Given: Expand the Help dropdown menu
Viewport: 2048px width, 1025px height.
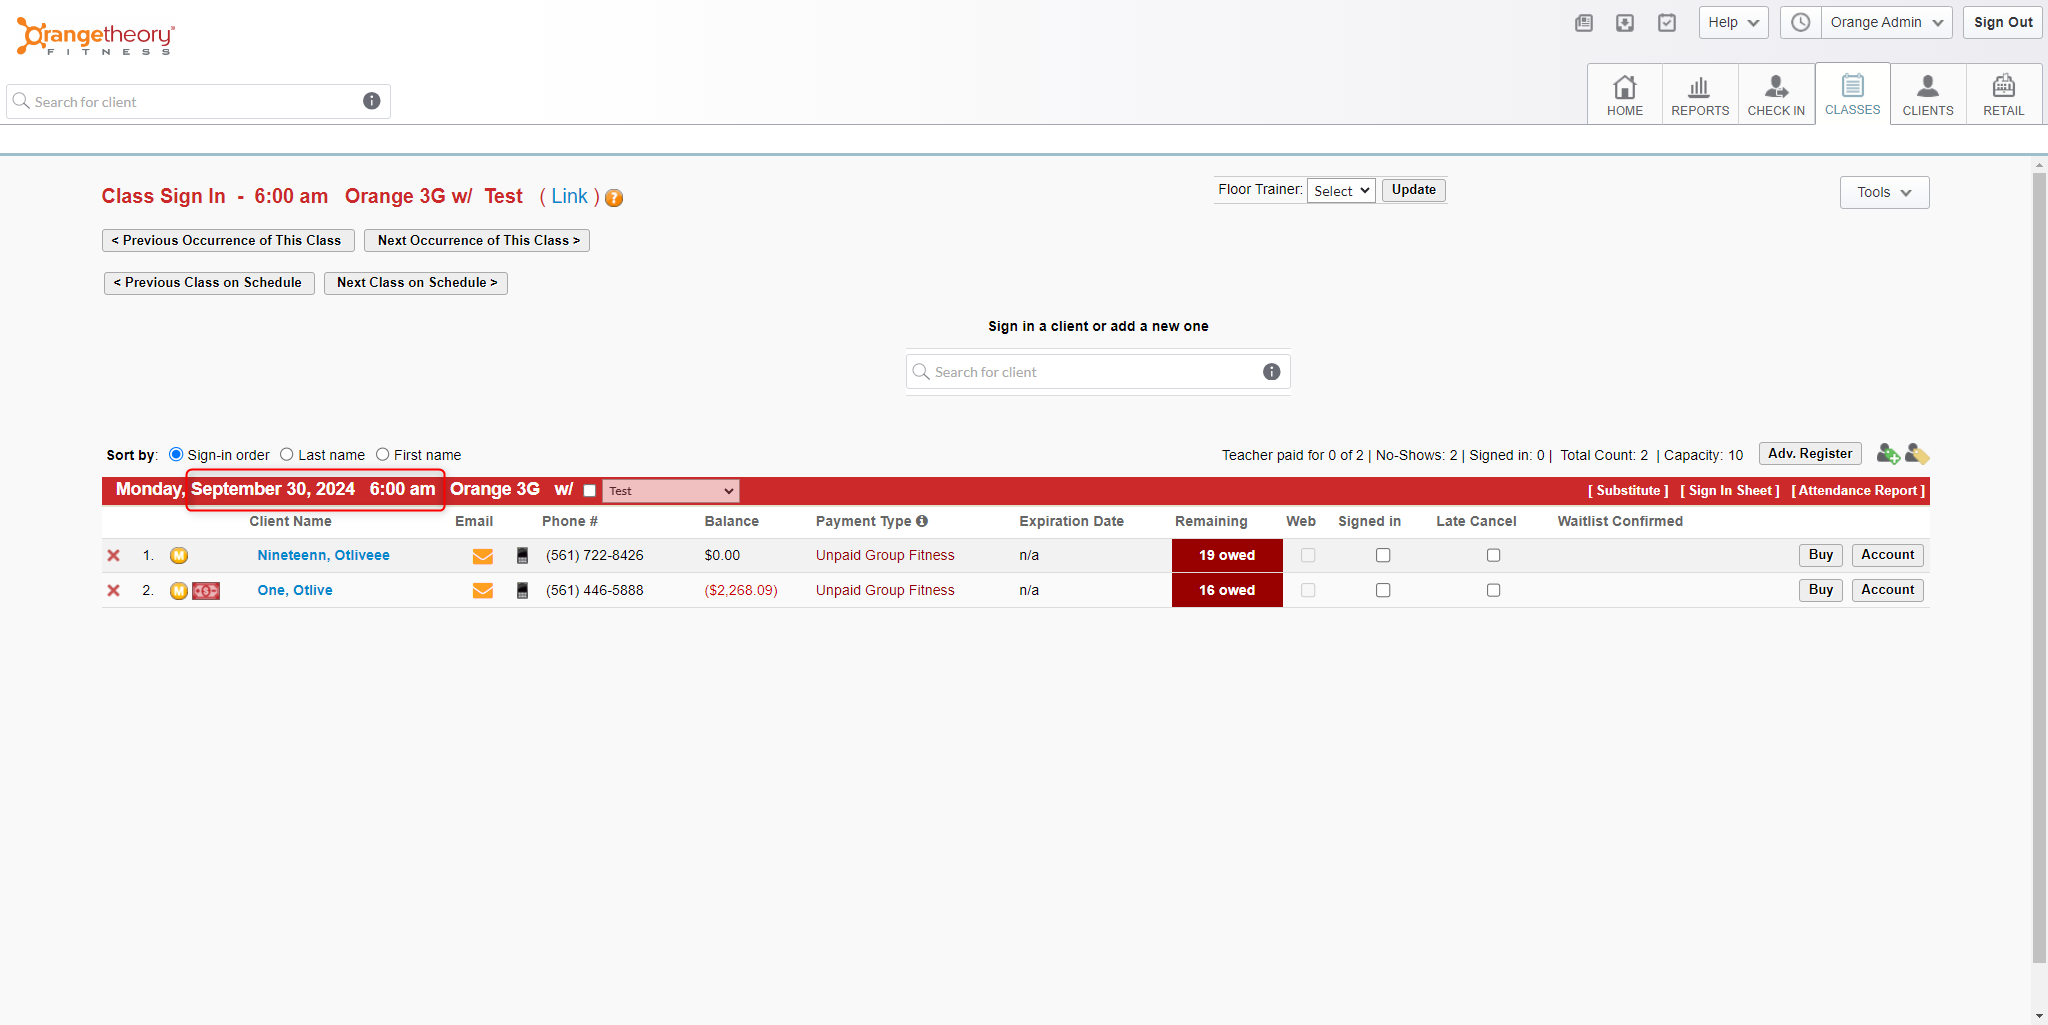Looking at the screenshot, I should 1733,22.
